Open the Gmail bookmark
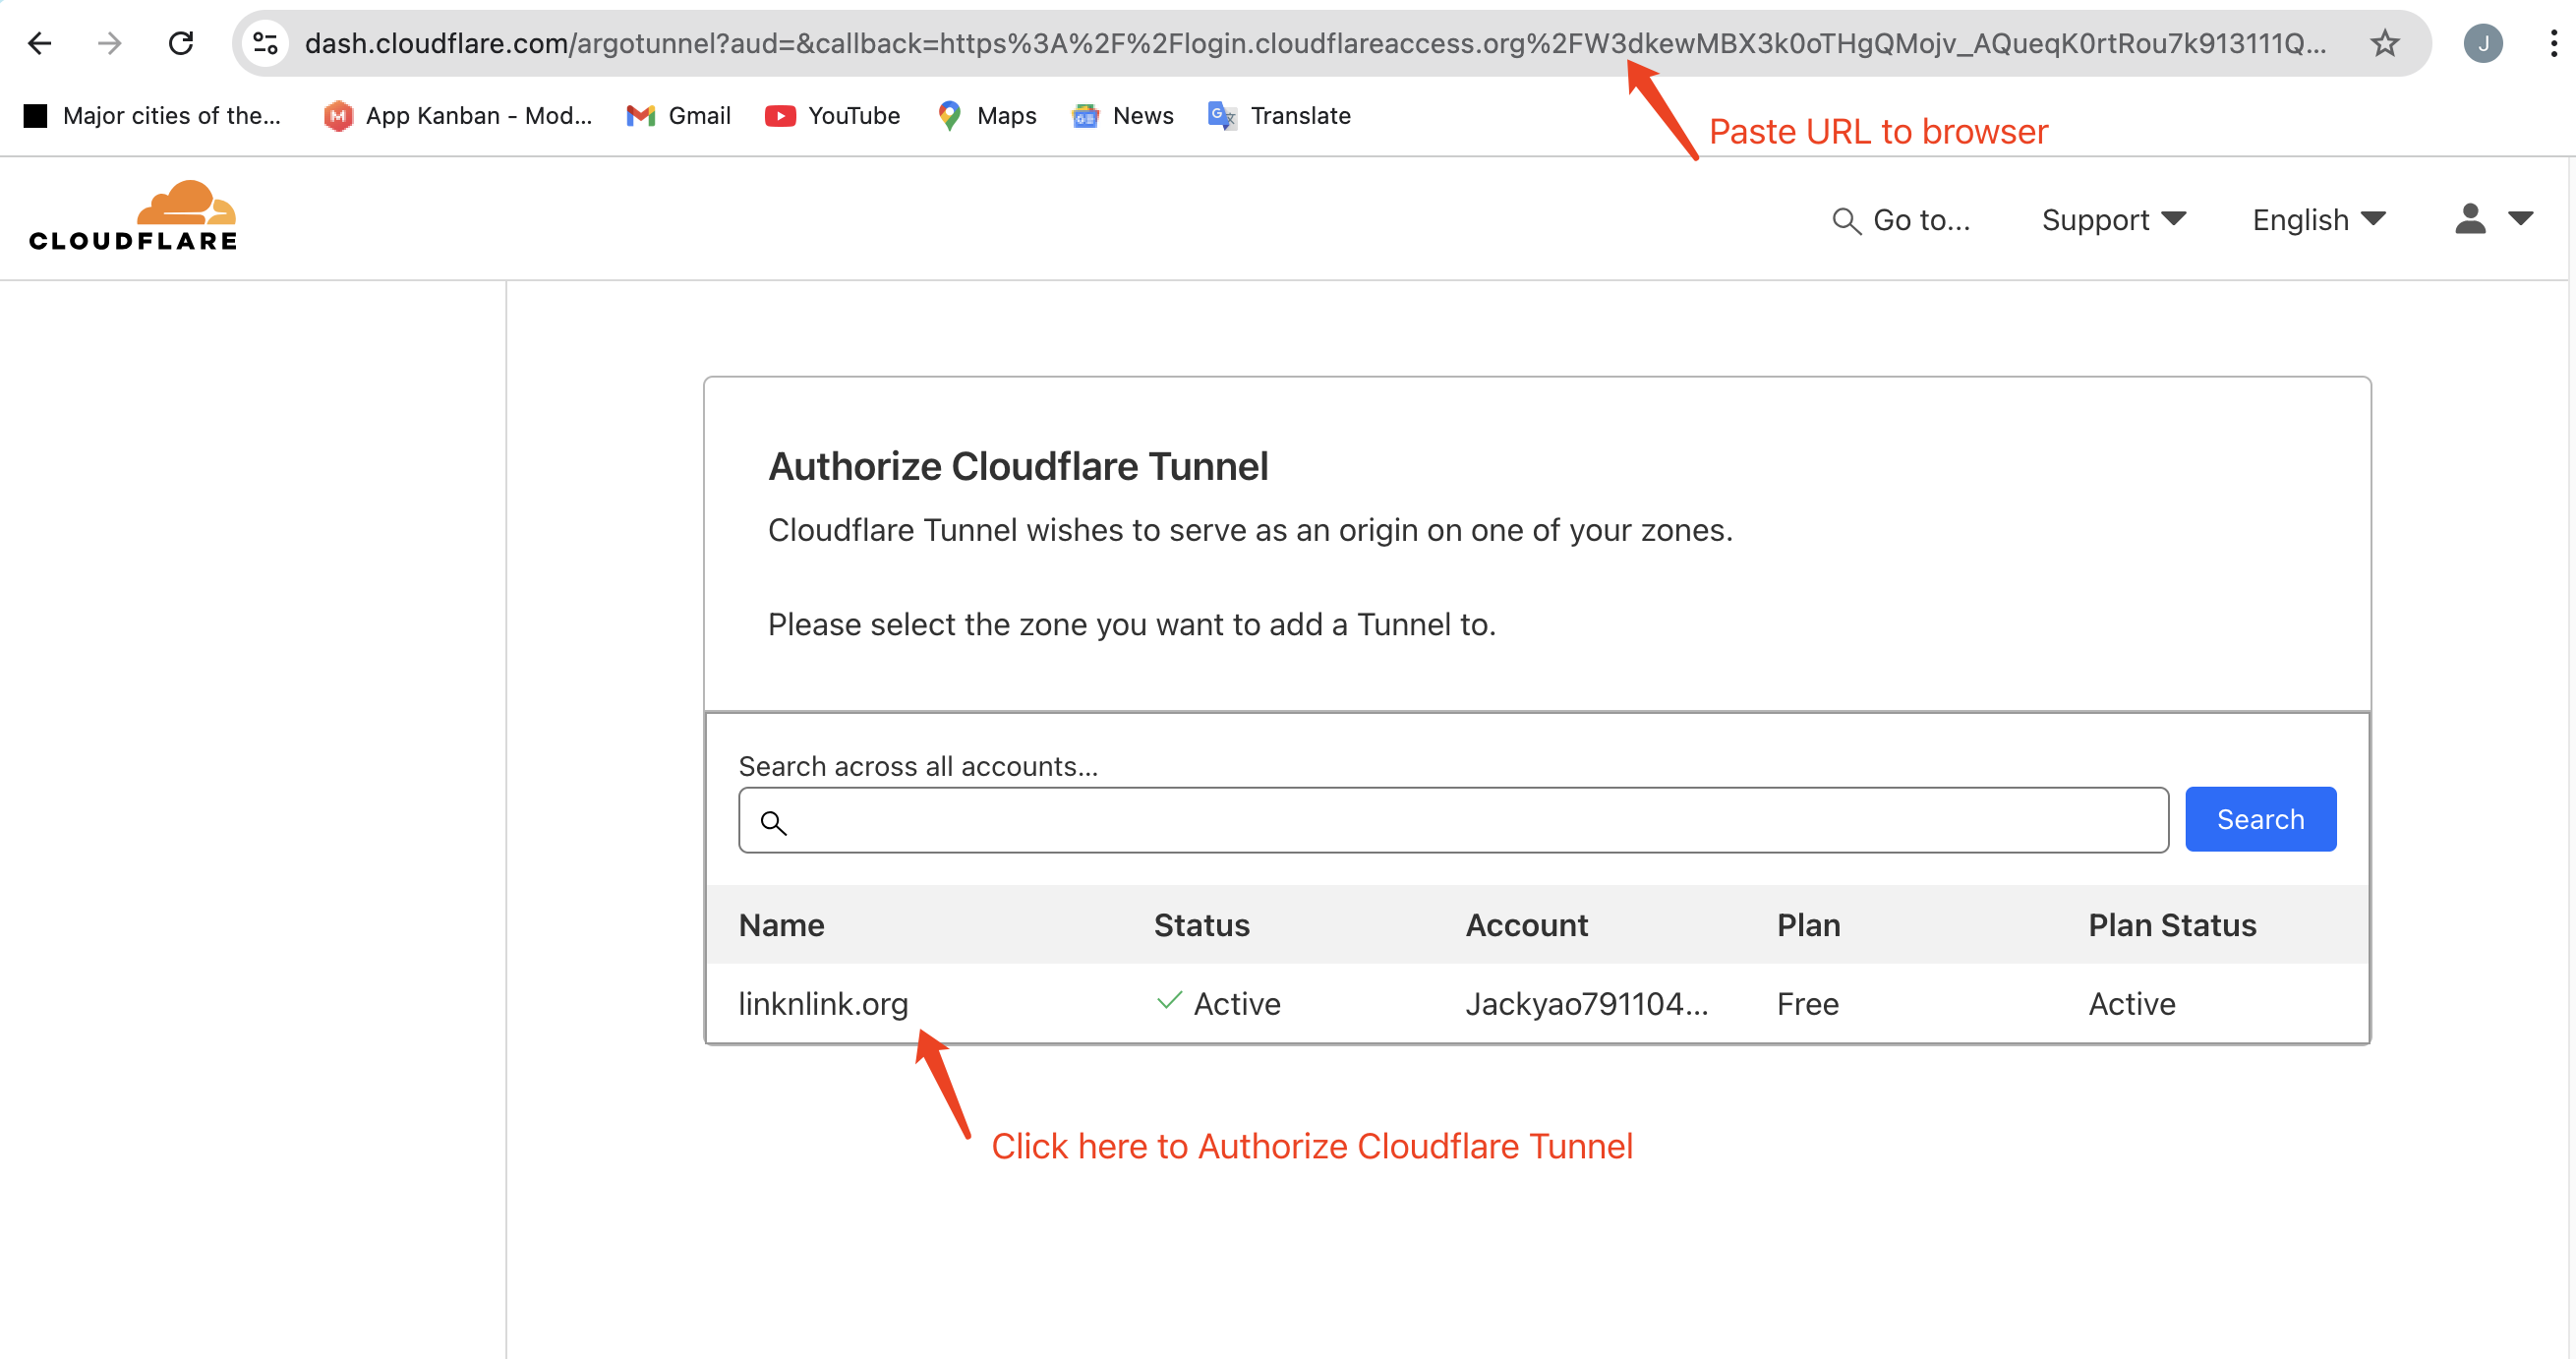 point(679,116)
